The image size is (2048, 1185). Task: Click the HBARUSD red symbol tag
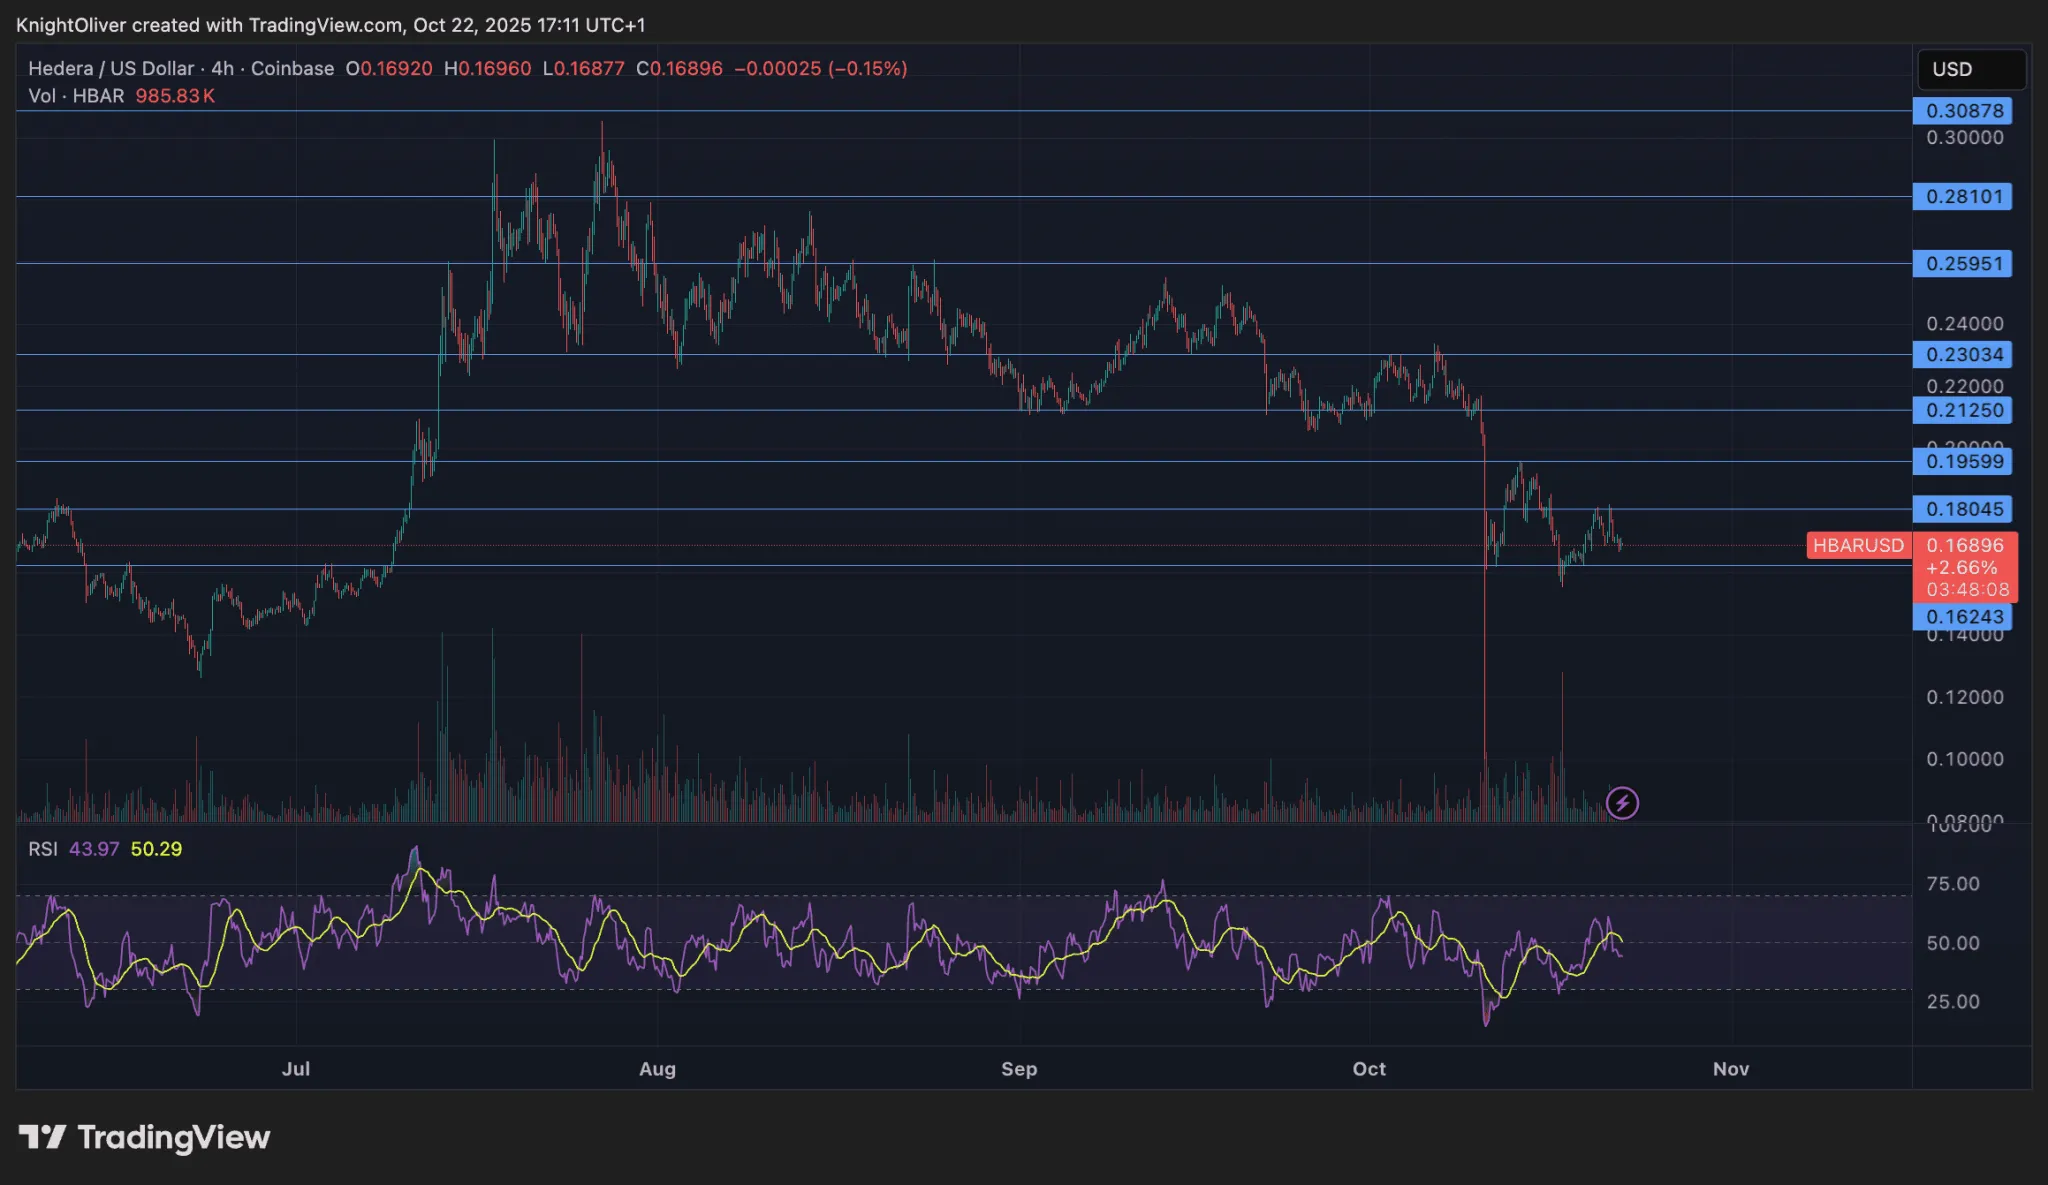(1858, 545)
